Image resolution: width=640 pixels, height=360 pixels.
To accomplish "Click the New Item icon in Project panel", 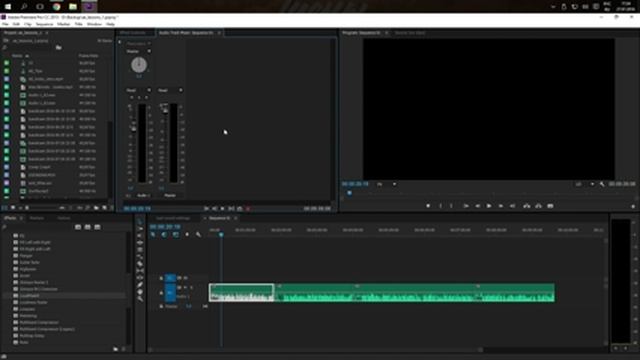I will point(104,208).
